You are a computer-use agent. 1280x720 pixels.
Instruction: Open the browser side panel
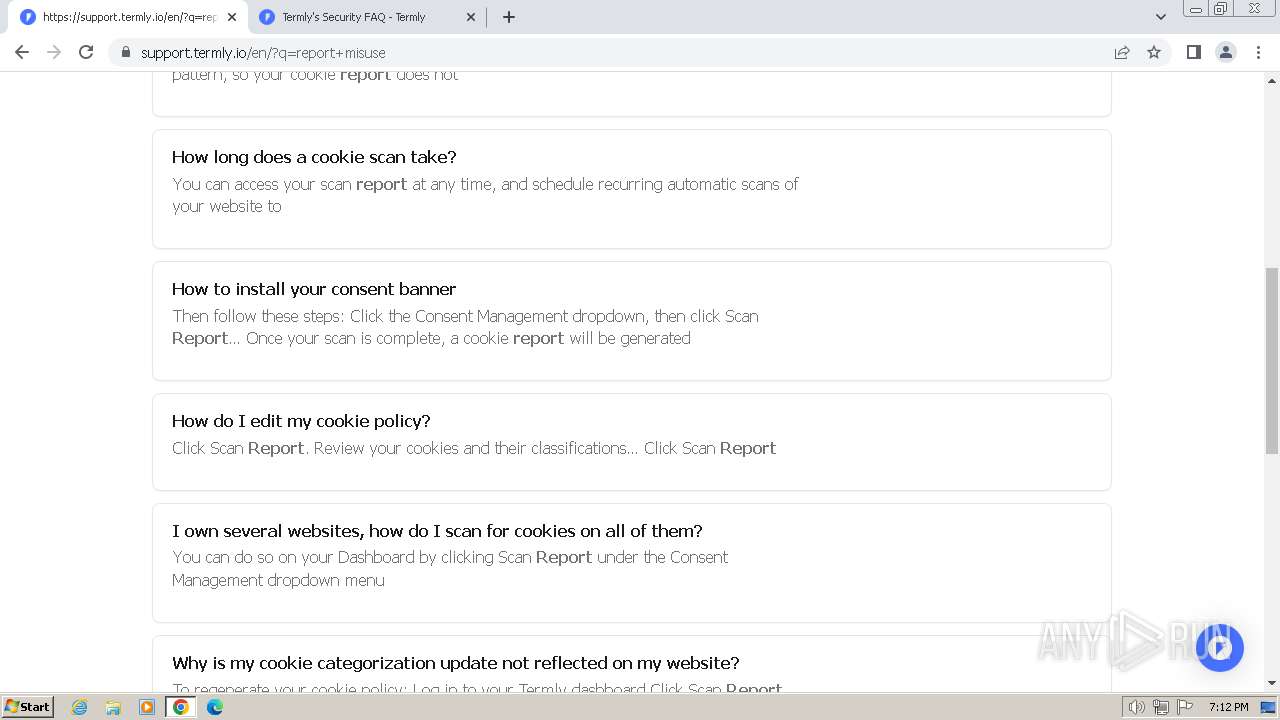click(x=1193, y=52)
